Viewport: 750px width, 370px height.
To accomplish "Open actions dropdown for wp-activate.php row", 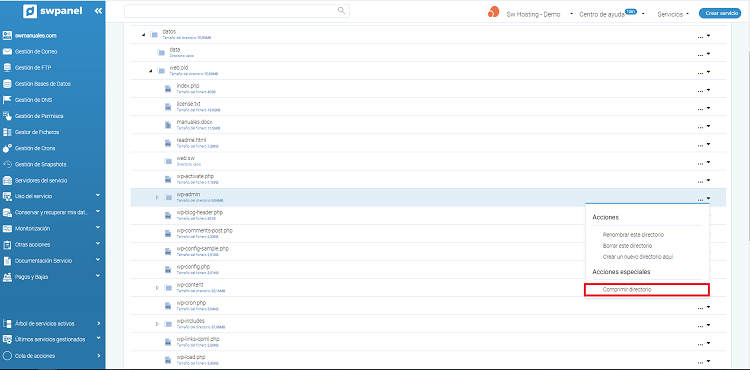I will 703,181.
